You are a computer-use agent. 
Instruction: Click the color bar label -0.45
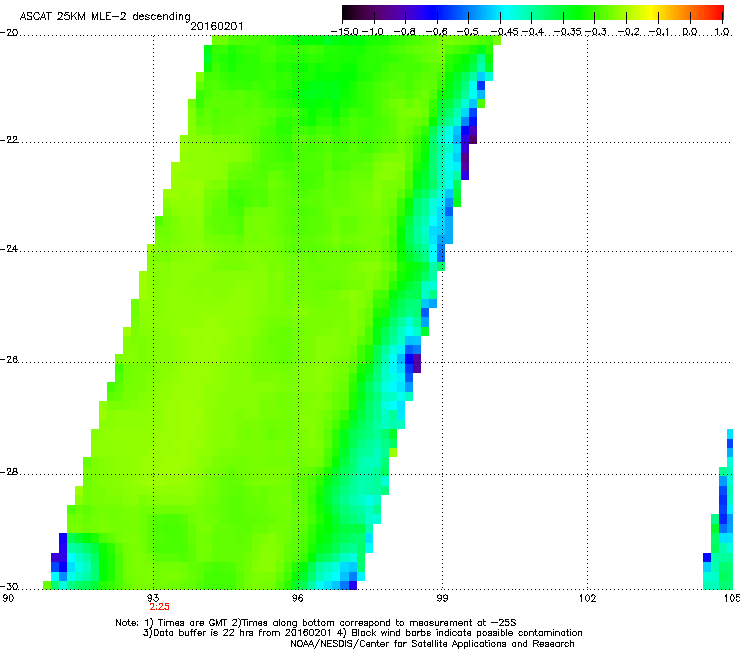(504, 32)
